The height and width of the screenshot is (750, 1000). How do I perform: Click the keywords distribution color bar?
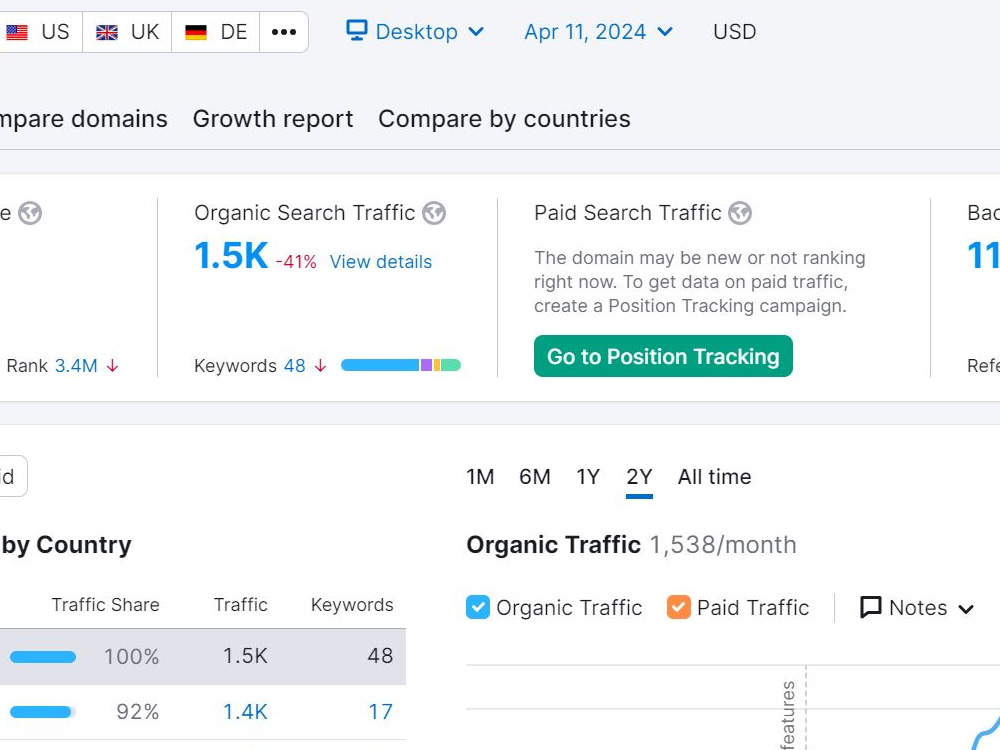click(x=401, y=365)
